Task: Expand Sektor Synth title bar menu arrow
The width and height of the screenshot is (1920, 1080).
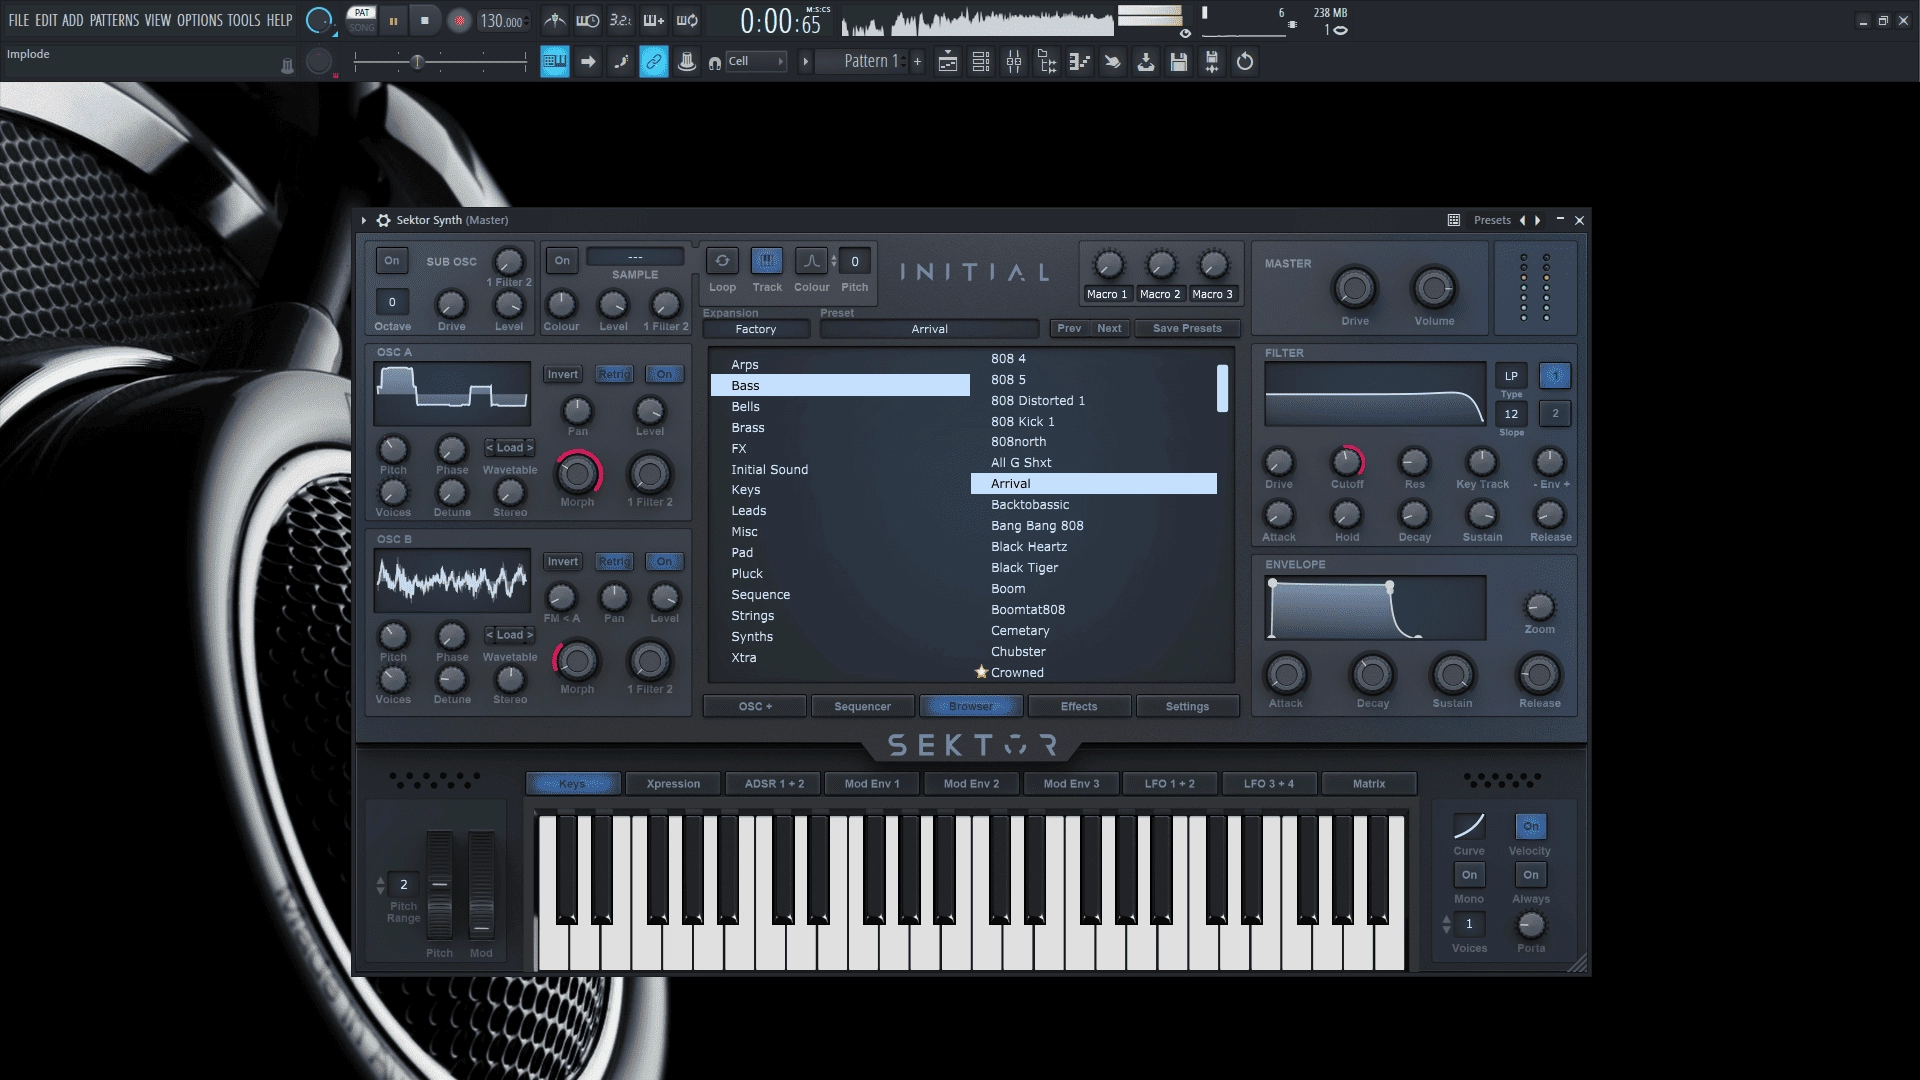Action: (x=363, y=220)
